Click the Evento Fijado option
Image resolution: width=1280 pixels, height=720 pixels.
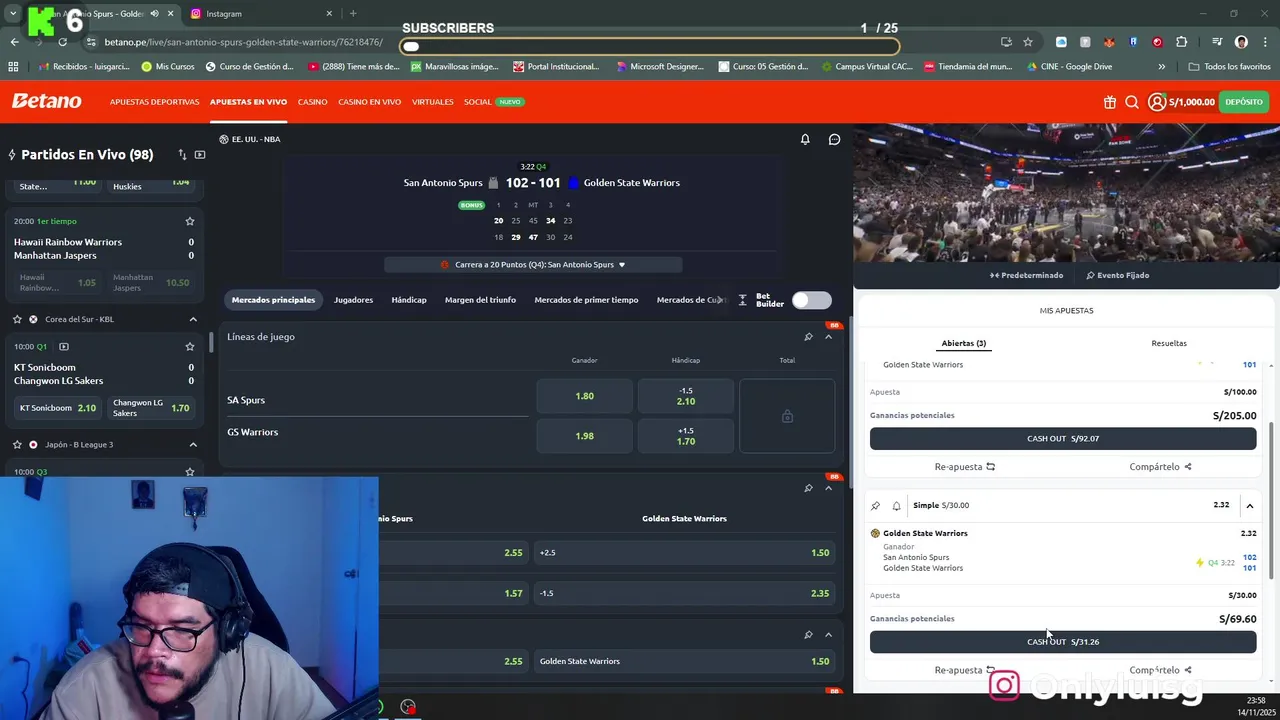1117,275
